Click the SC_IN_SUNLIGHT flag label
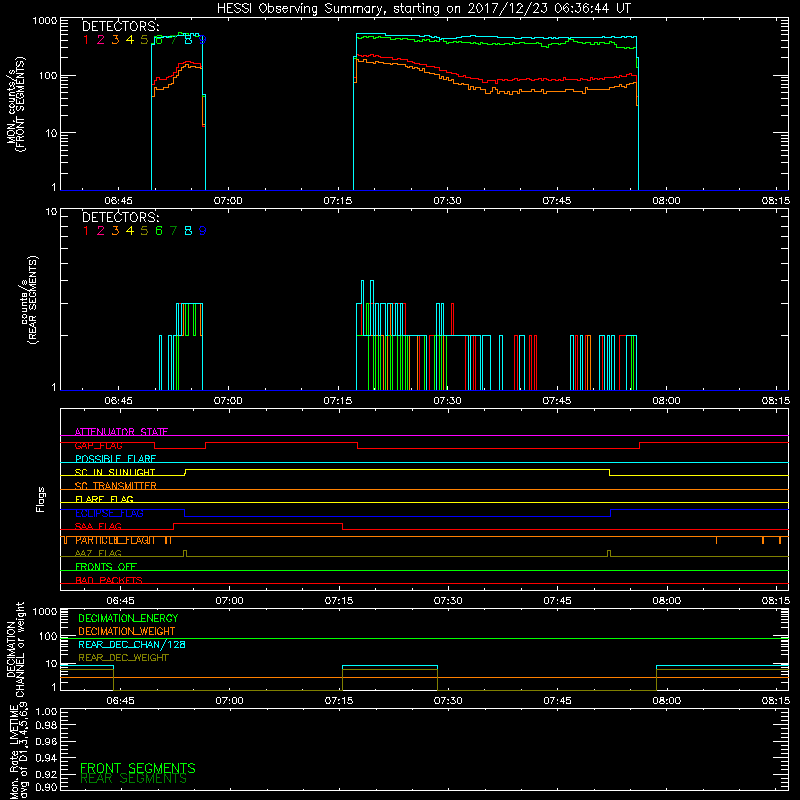The width and height of the screenshot is (800, 800). (x=115, y=472)
